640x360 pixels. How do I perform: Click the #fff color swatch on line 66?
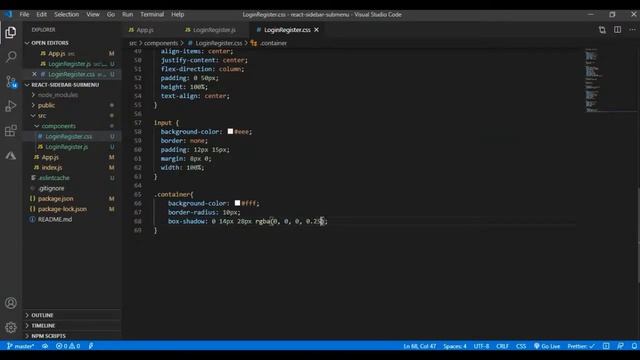tap(237, 203)
